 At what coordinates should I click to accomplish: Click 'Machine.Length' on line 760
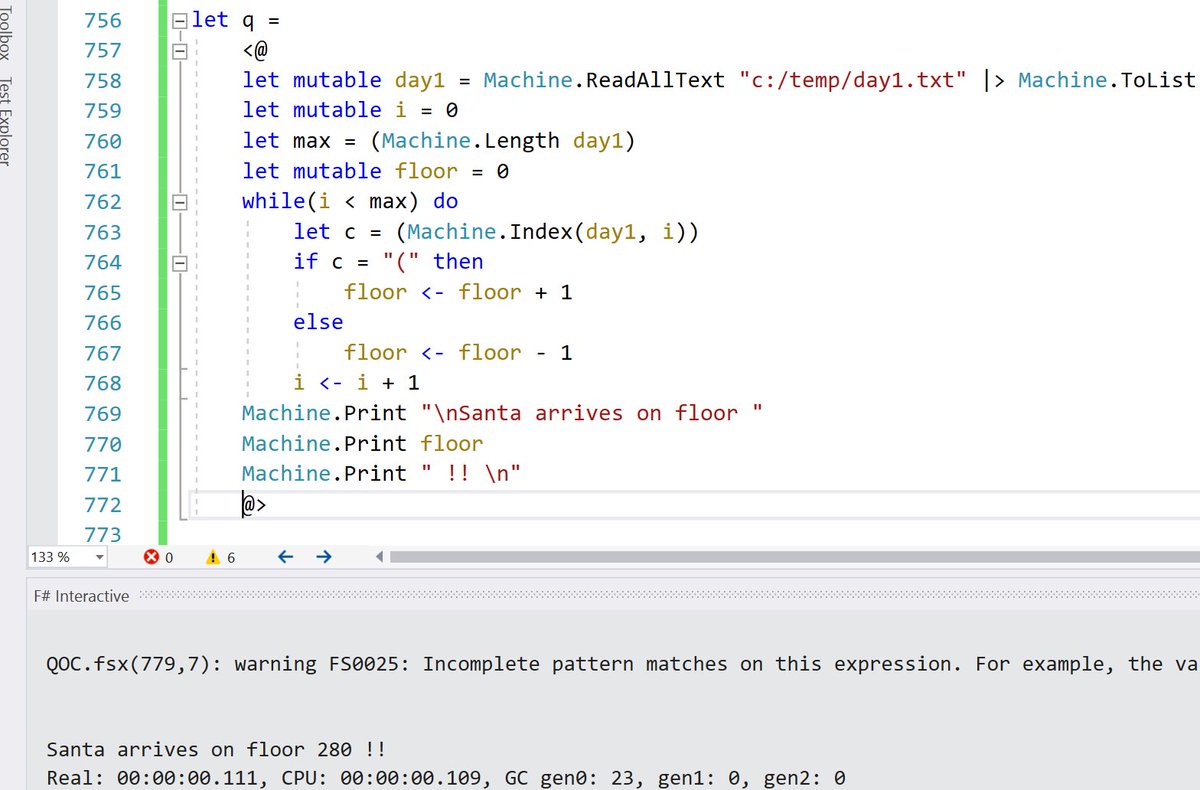point(471,141)
